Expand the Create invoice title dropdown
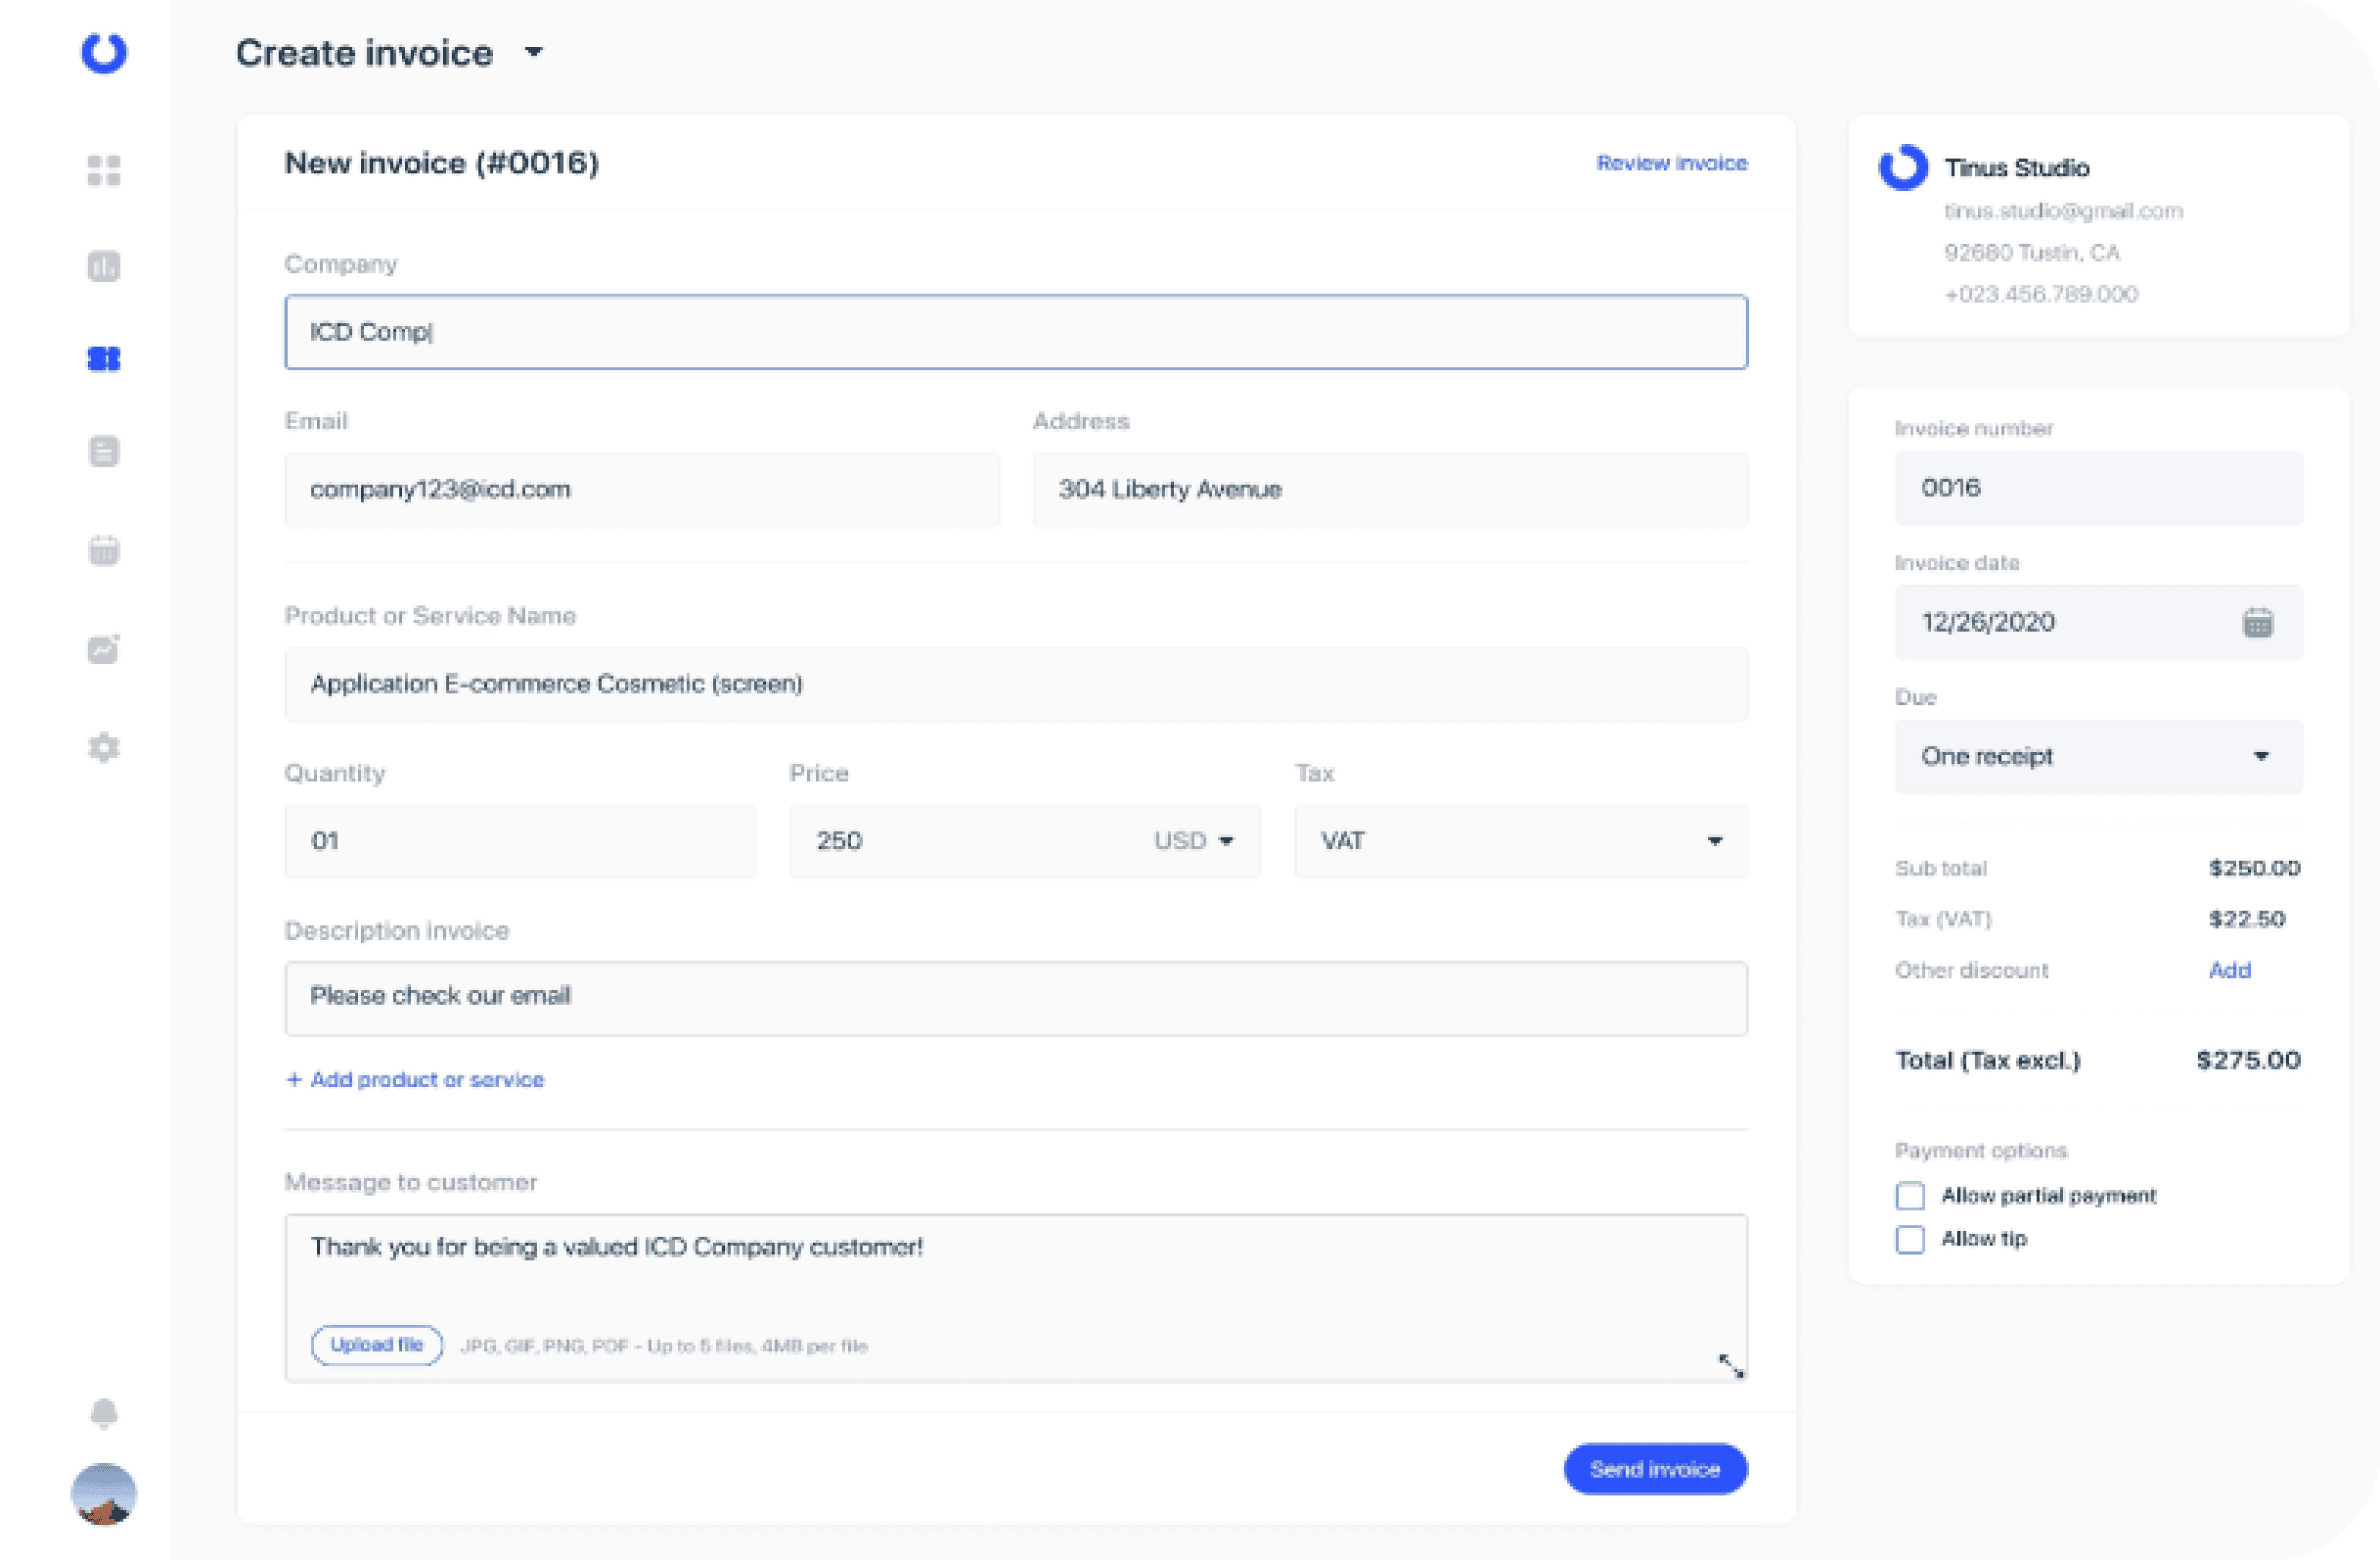The width and height of the screenshot is (2380, 1560). tap(534, 52)
